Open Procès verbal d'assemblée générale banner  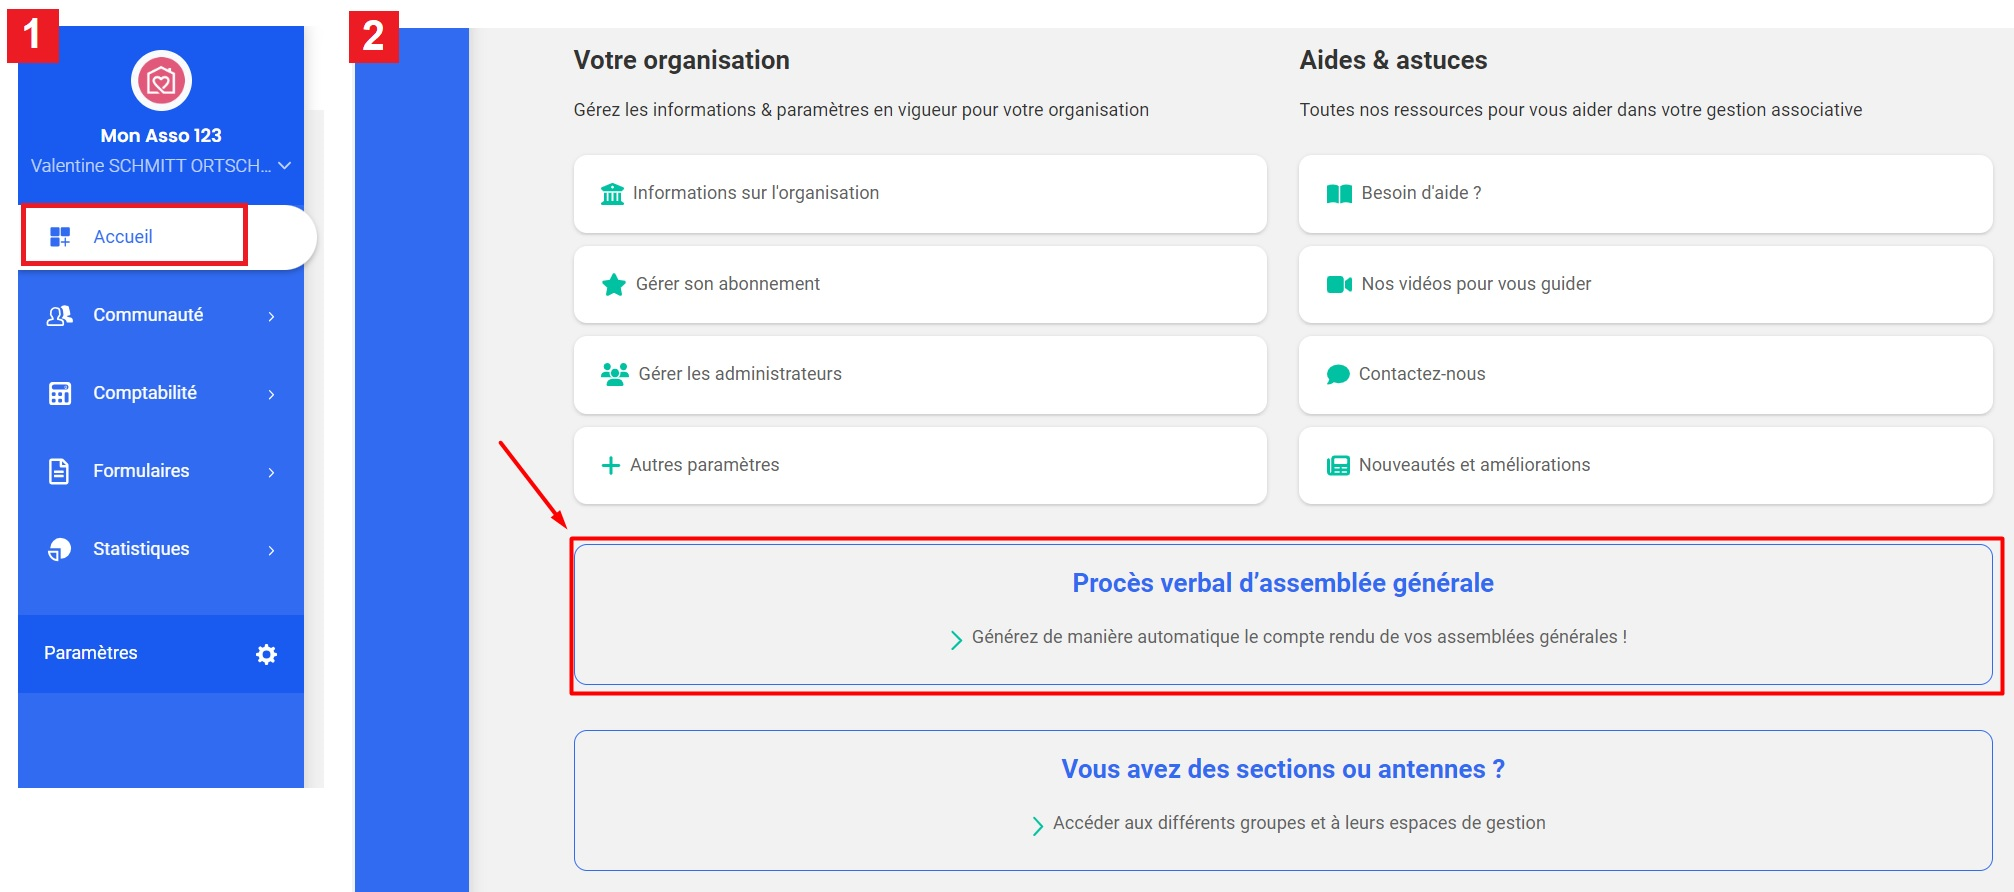[1283, 614]
